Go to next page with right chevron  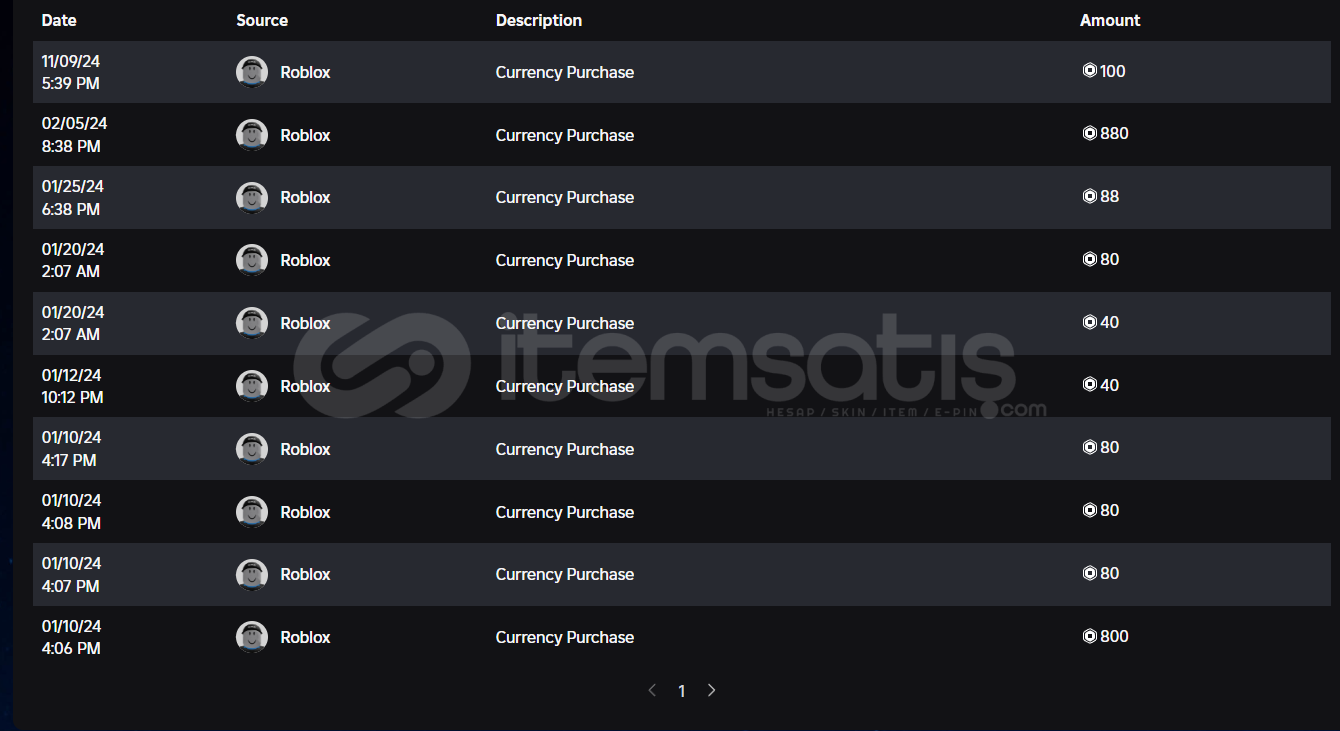pyautogui.click(x=711, y=690)
